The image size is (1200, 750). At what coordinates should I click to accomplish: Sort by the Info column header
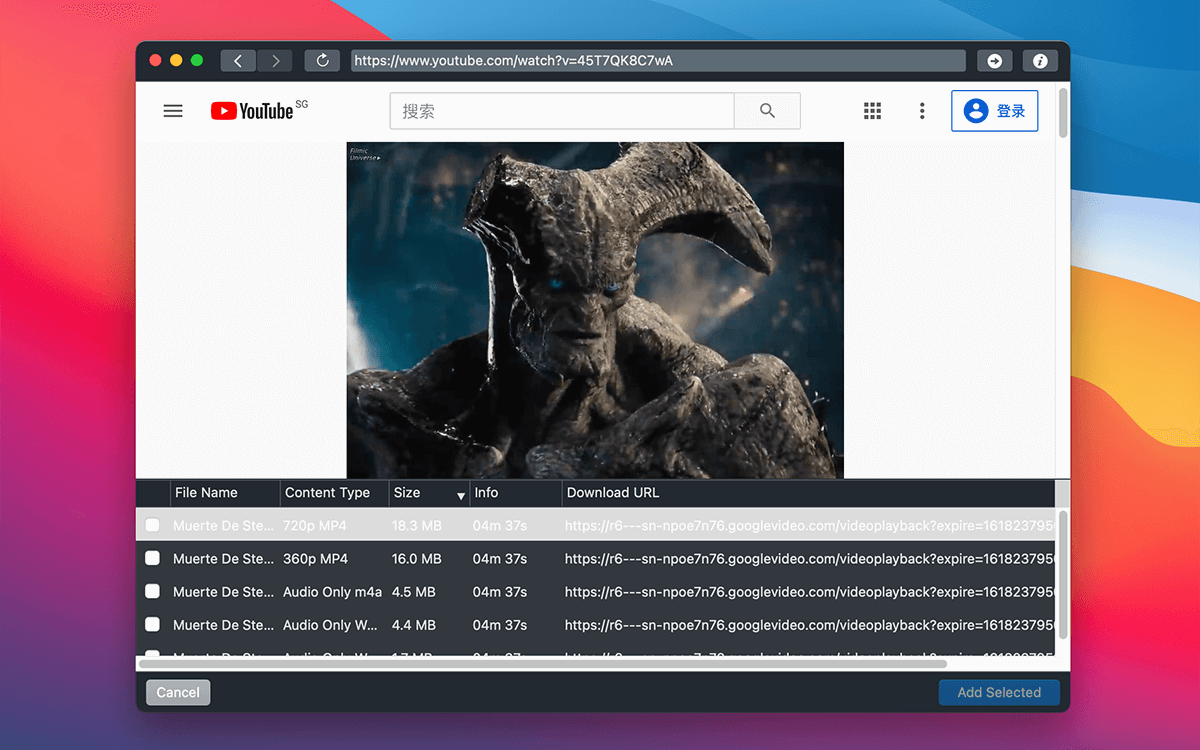pos(516,493)
